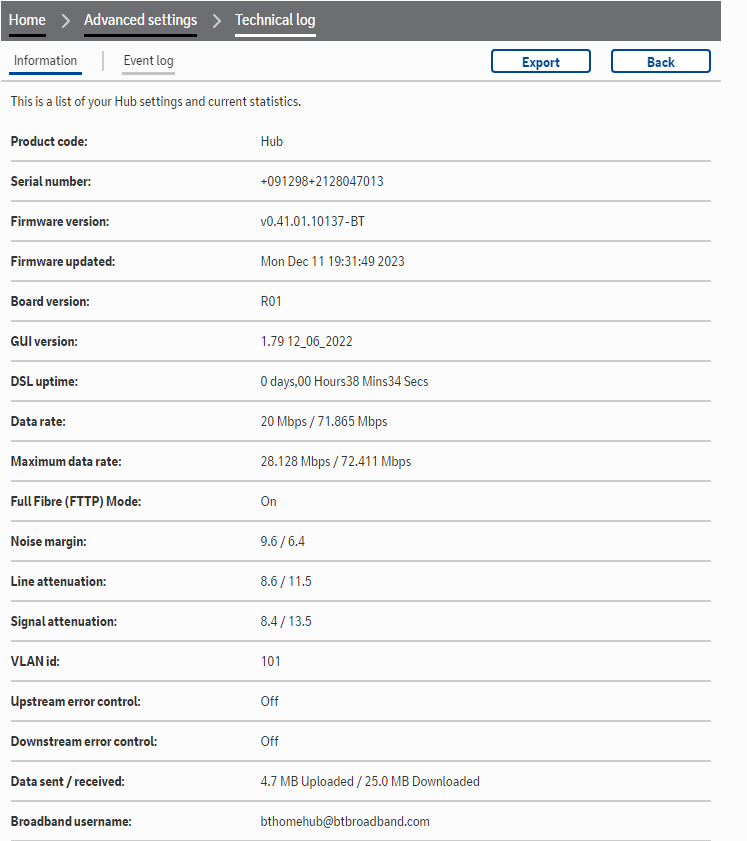Screen dimensions: 747x841
Task: Select the GUI version value
Action: click(306, 341)
